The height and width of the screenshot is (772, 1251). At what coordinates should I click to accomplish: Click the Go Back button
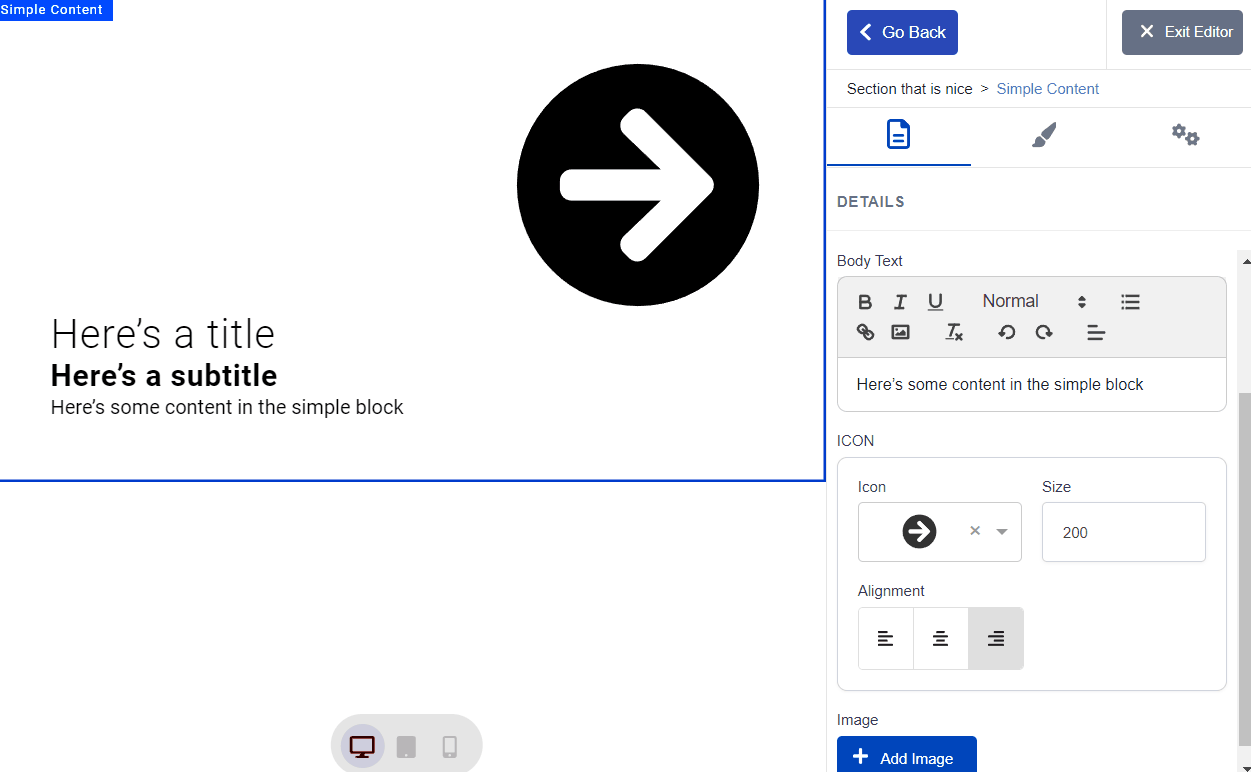click(x=902, y=32)
